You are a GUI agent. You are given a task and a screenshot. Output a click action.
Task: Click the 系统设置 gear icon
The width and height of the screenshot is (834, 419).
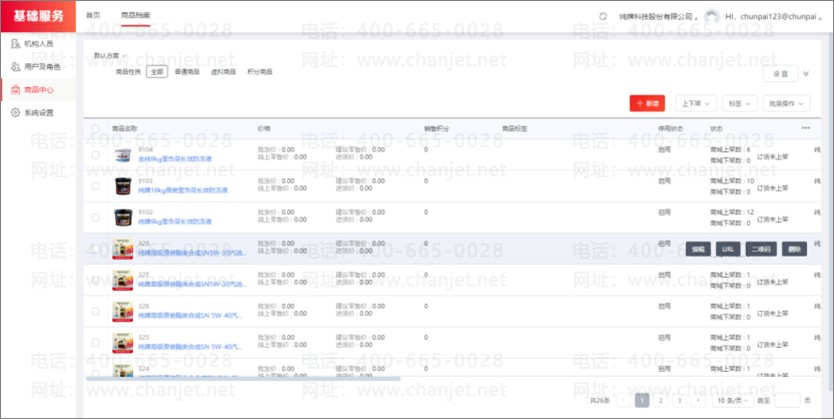15,112
